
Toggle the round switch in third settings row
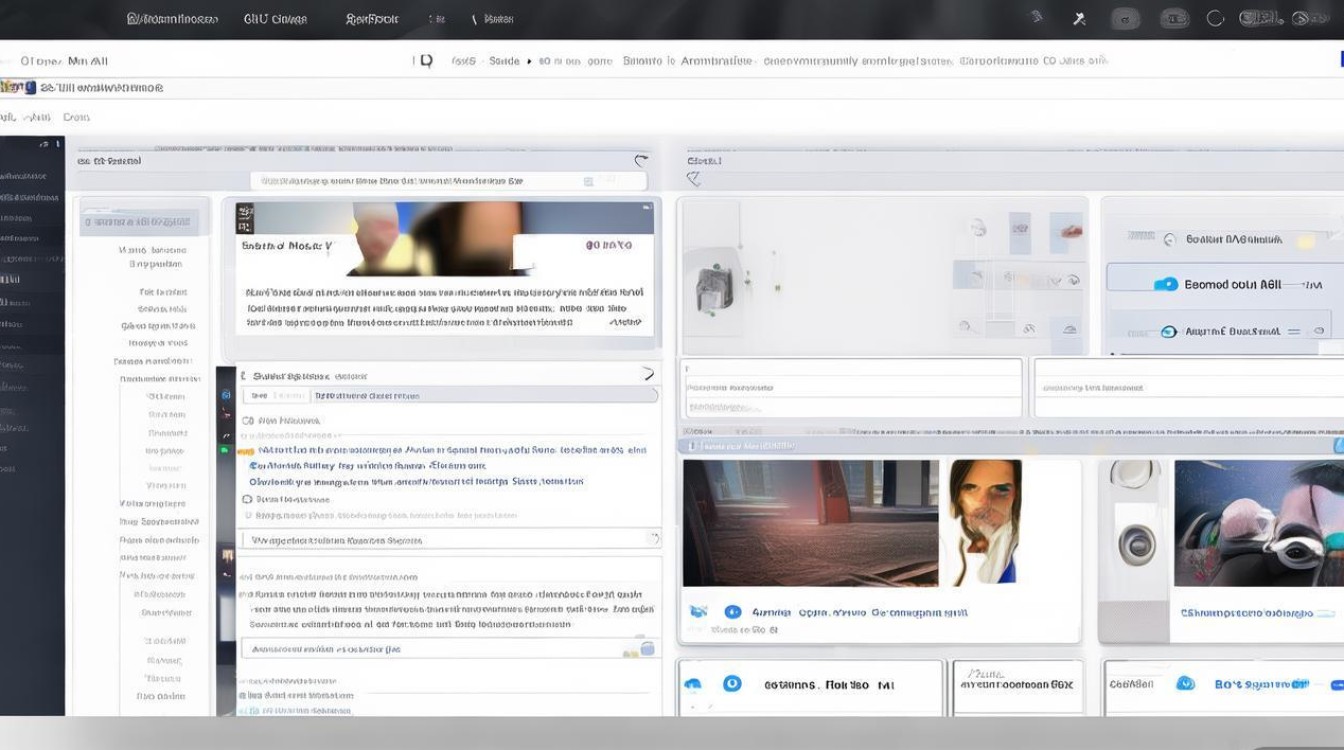[x=1168, y=332]
